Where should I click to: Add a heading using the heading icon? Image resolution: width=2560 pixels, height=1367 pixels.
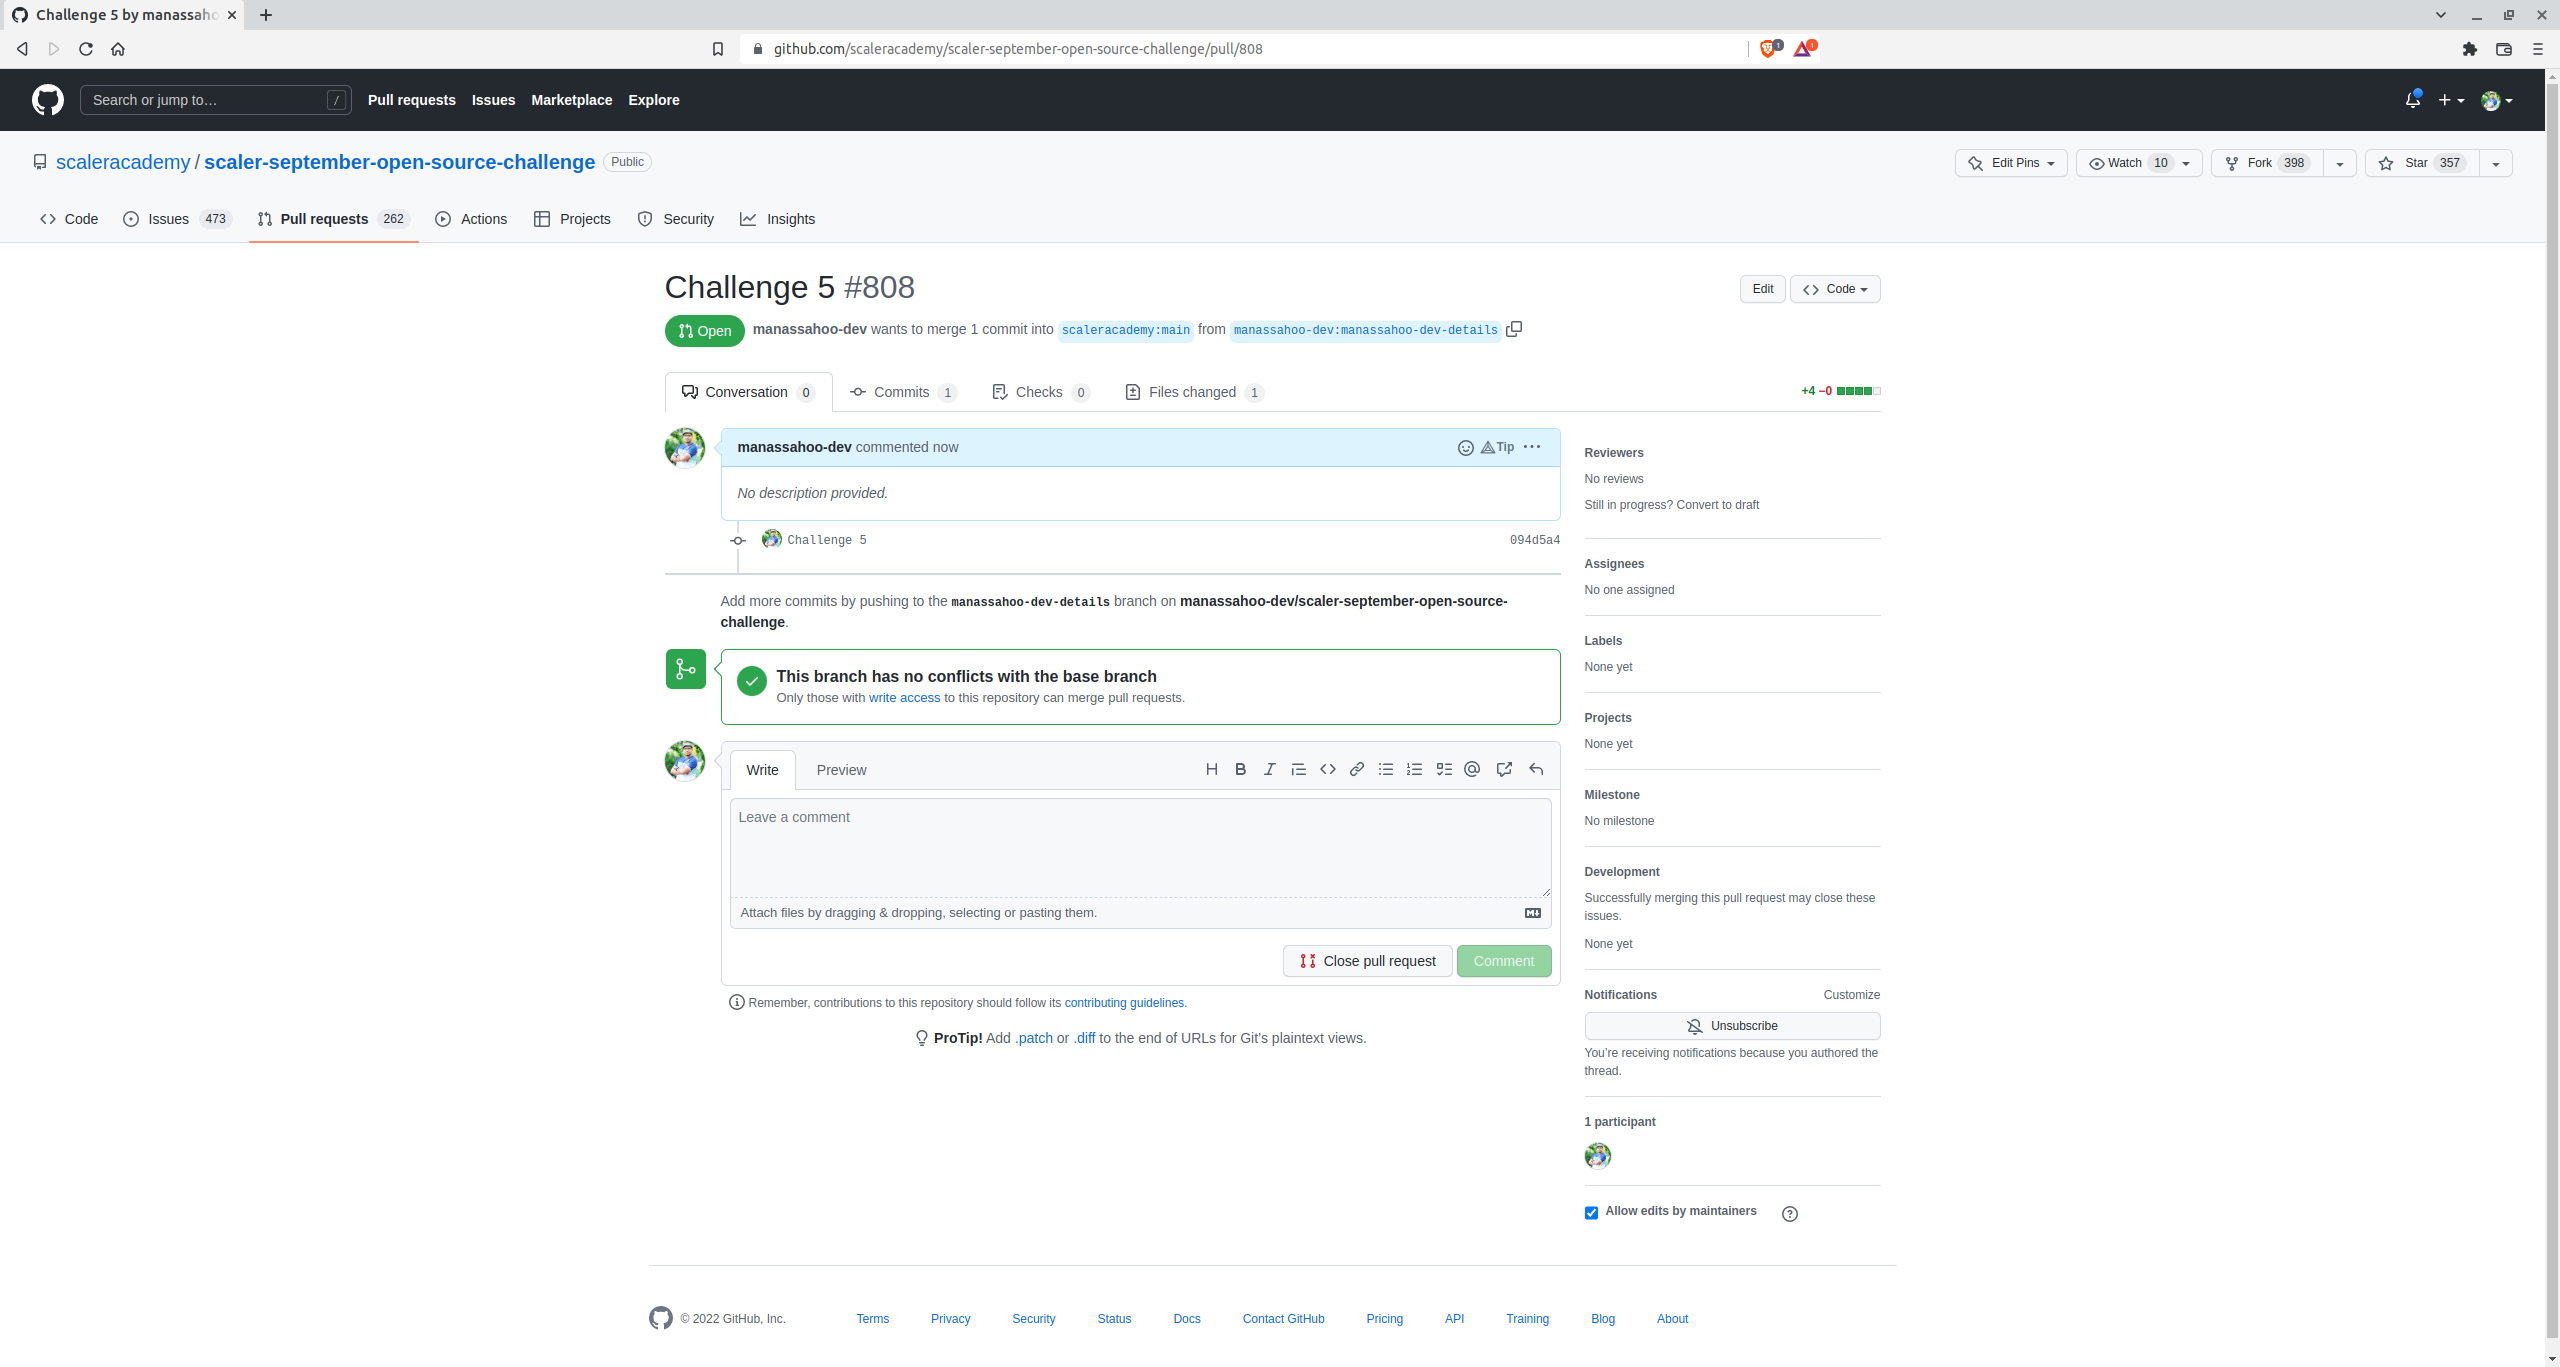1211,769
